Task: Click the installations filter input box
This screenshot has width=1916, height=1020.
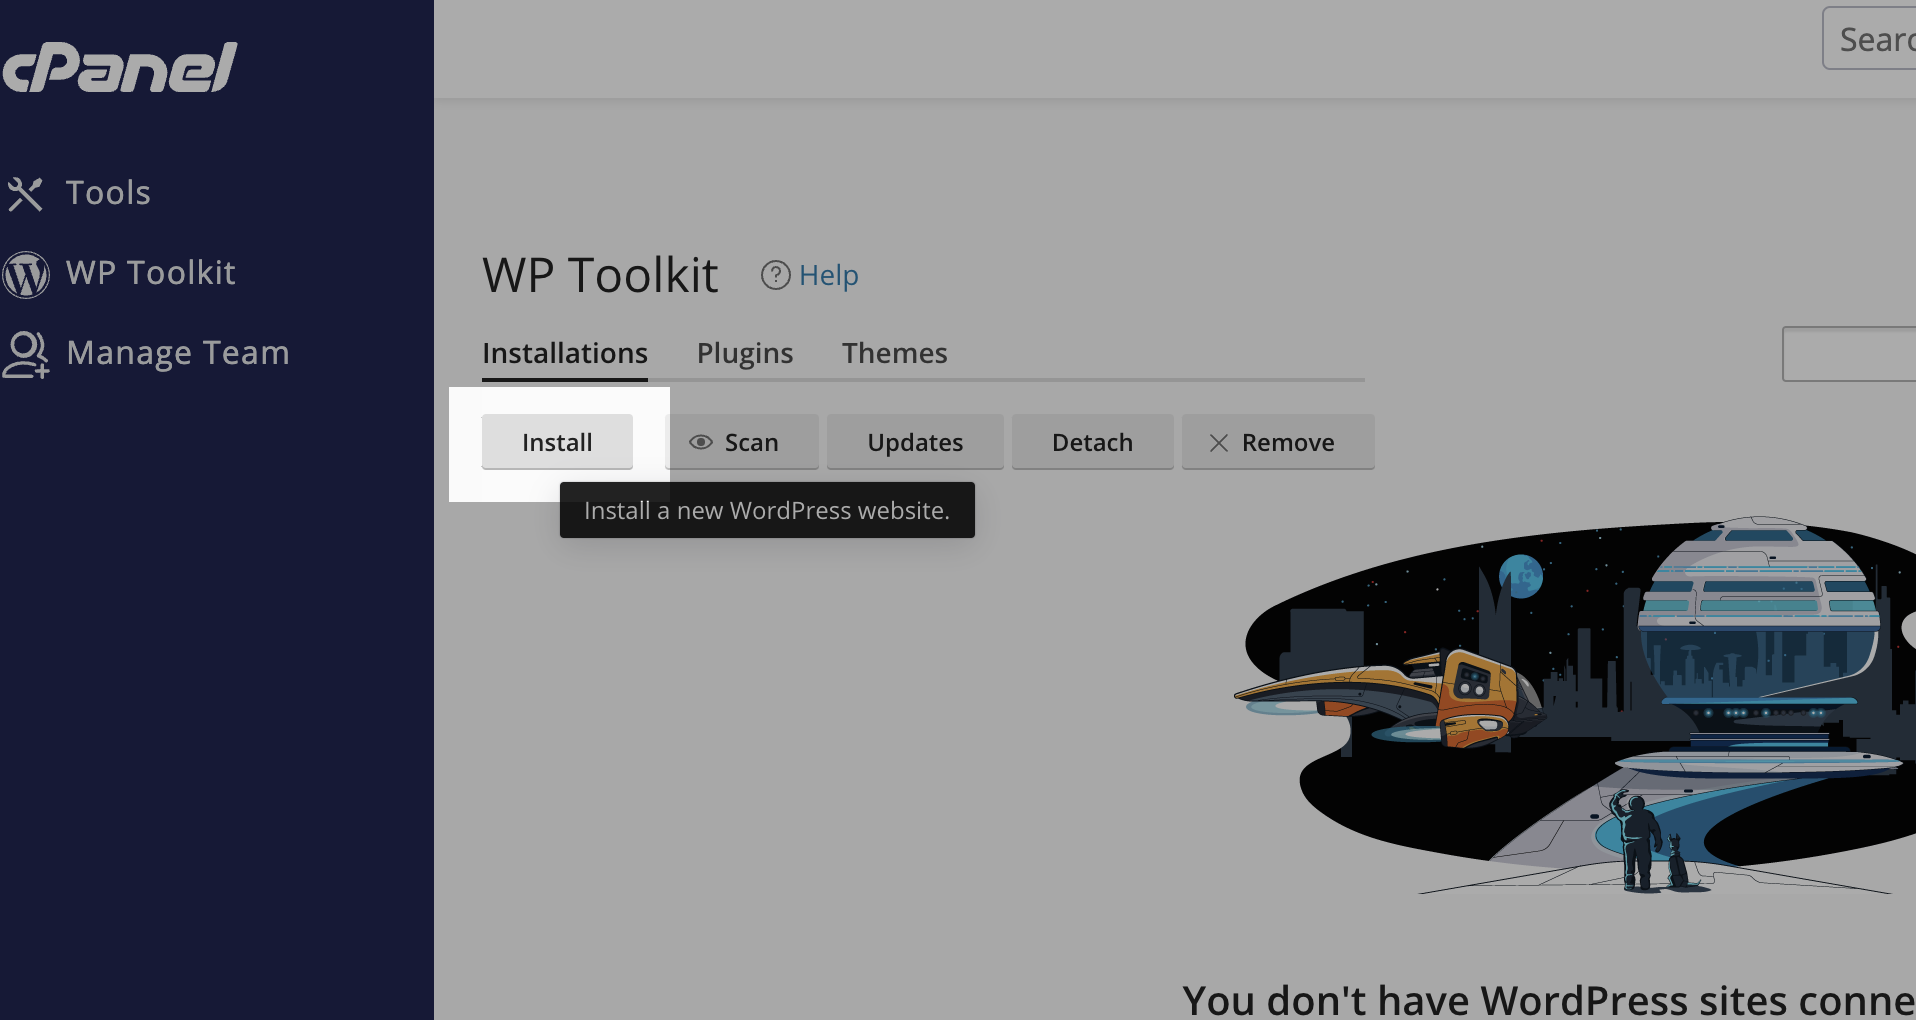Action: 1849,354
